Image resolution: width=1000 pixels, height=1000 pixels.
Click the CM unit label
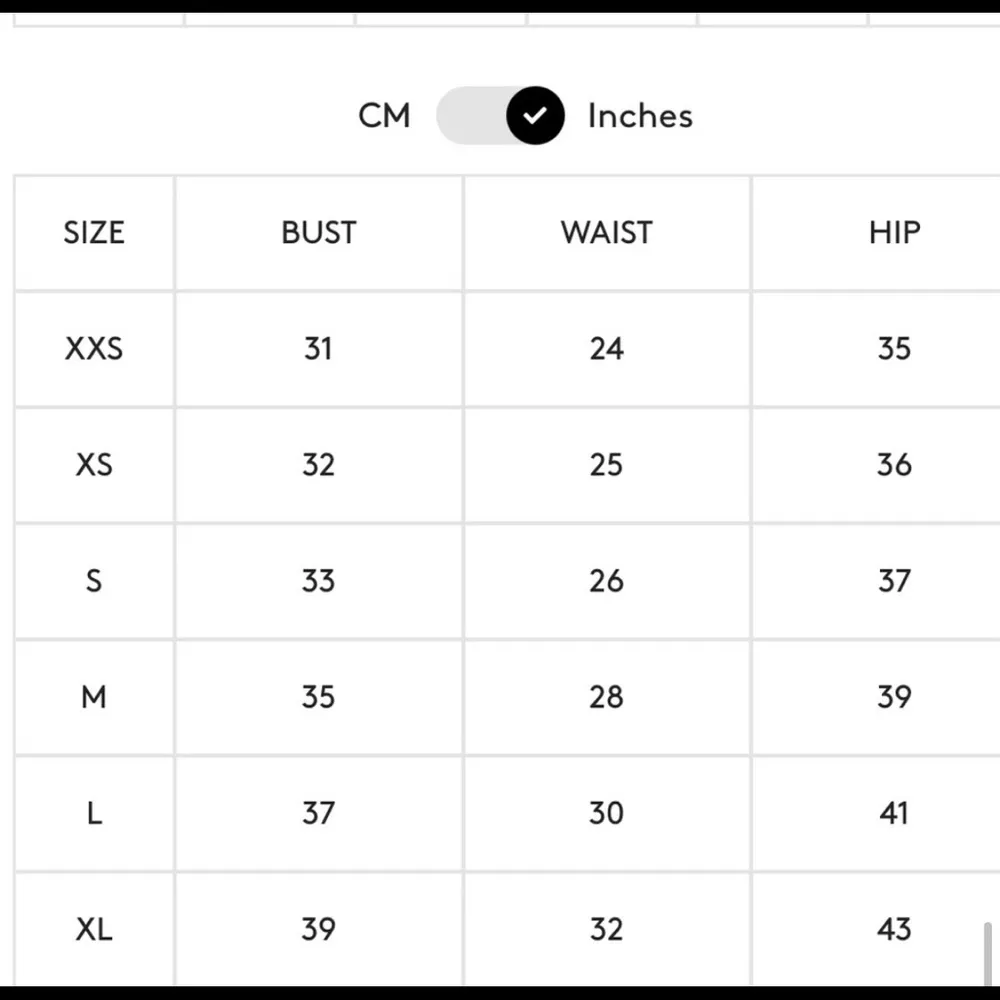coord(384,116)
